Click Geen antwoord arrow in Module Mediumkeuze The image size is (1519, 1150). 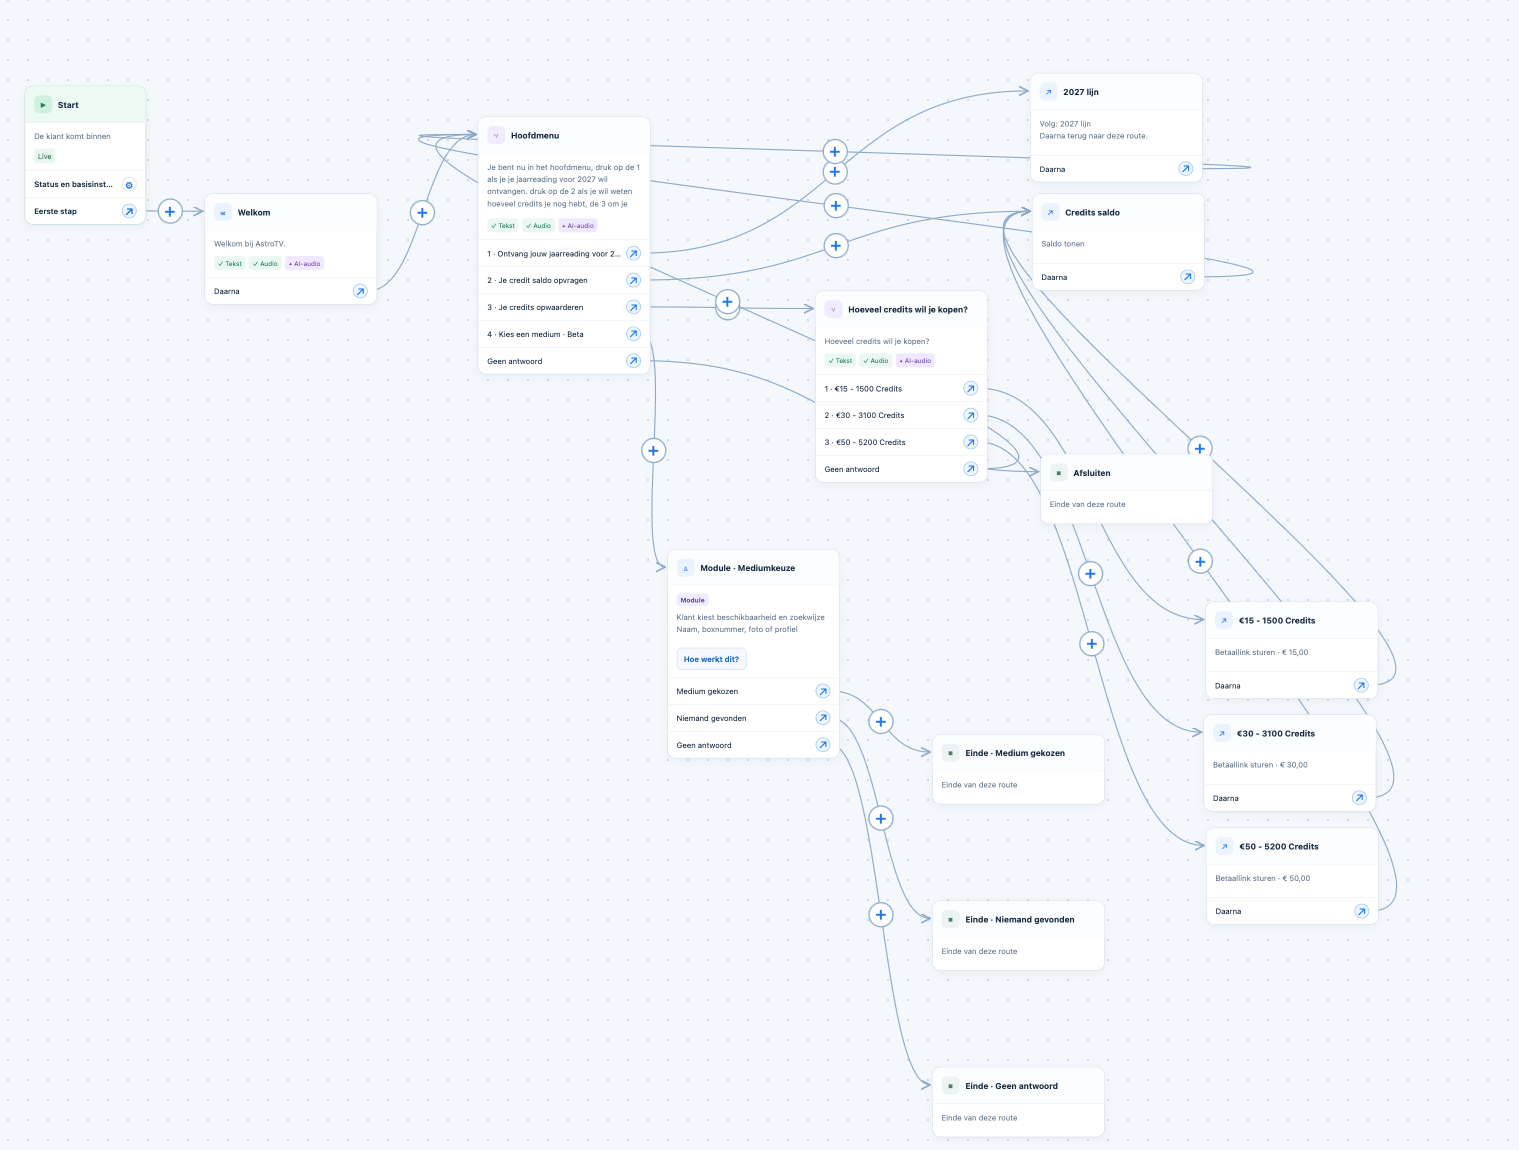tap(822, 745)
